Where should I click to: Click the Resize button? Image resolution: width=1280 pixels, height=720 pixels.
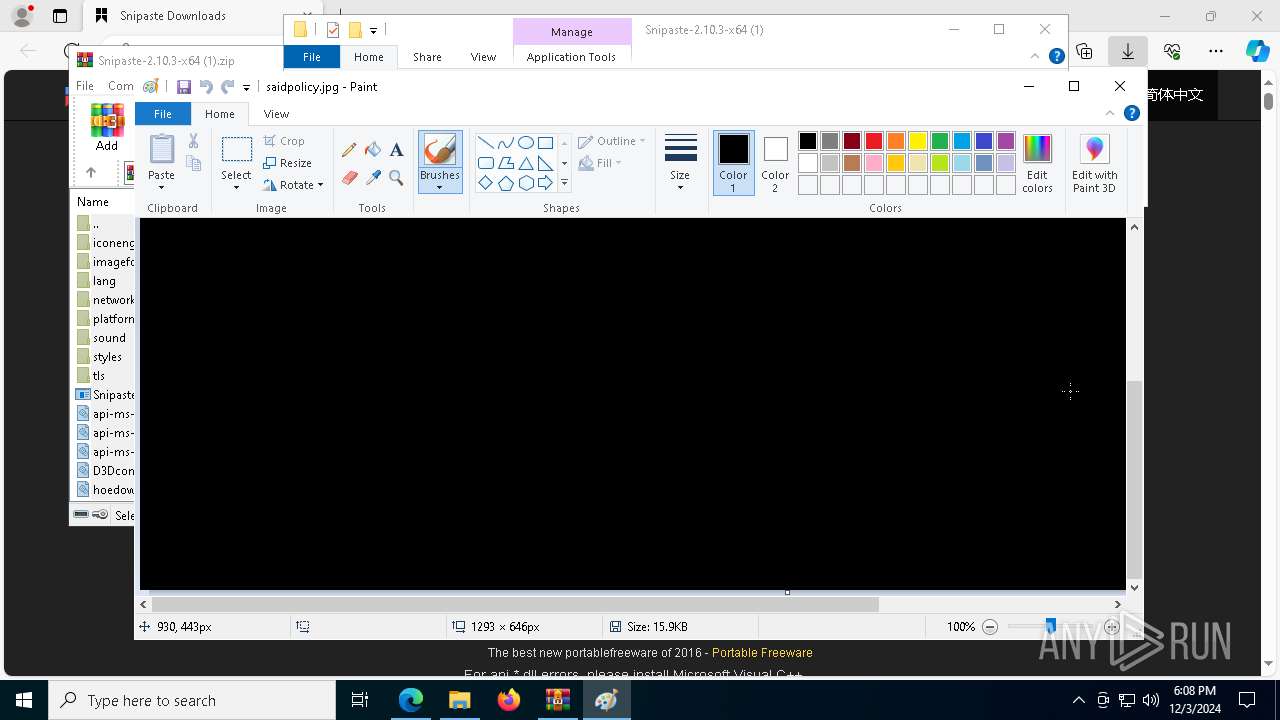tap(288, 163)
